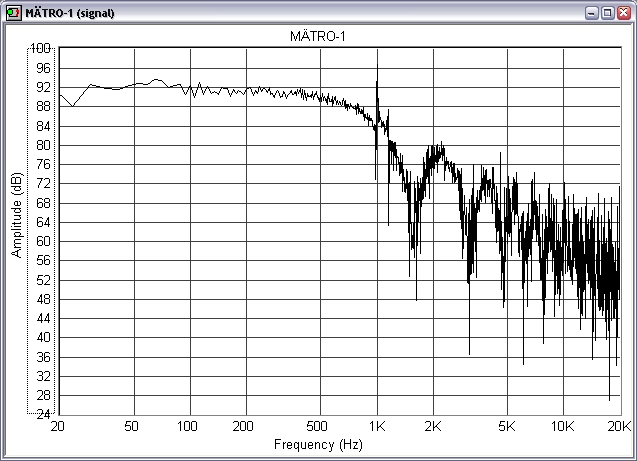Click the 44 dB amplitude axis value
Viewport: 637px width, 461px height.
[43, 318]
